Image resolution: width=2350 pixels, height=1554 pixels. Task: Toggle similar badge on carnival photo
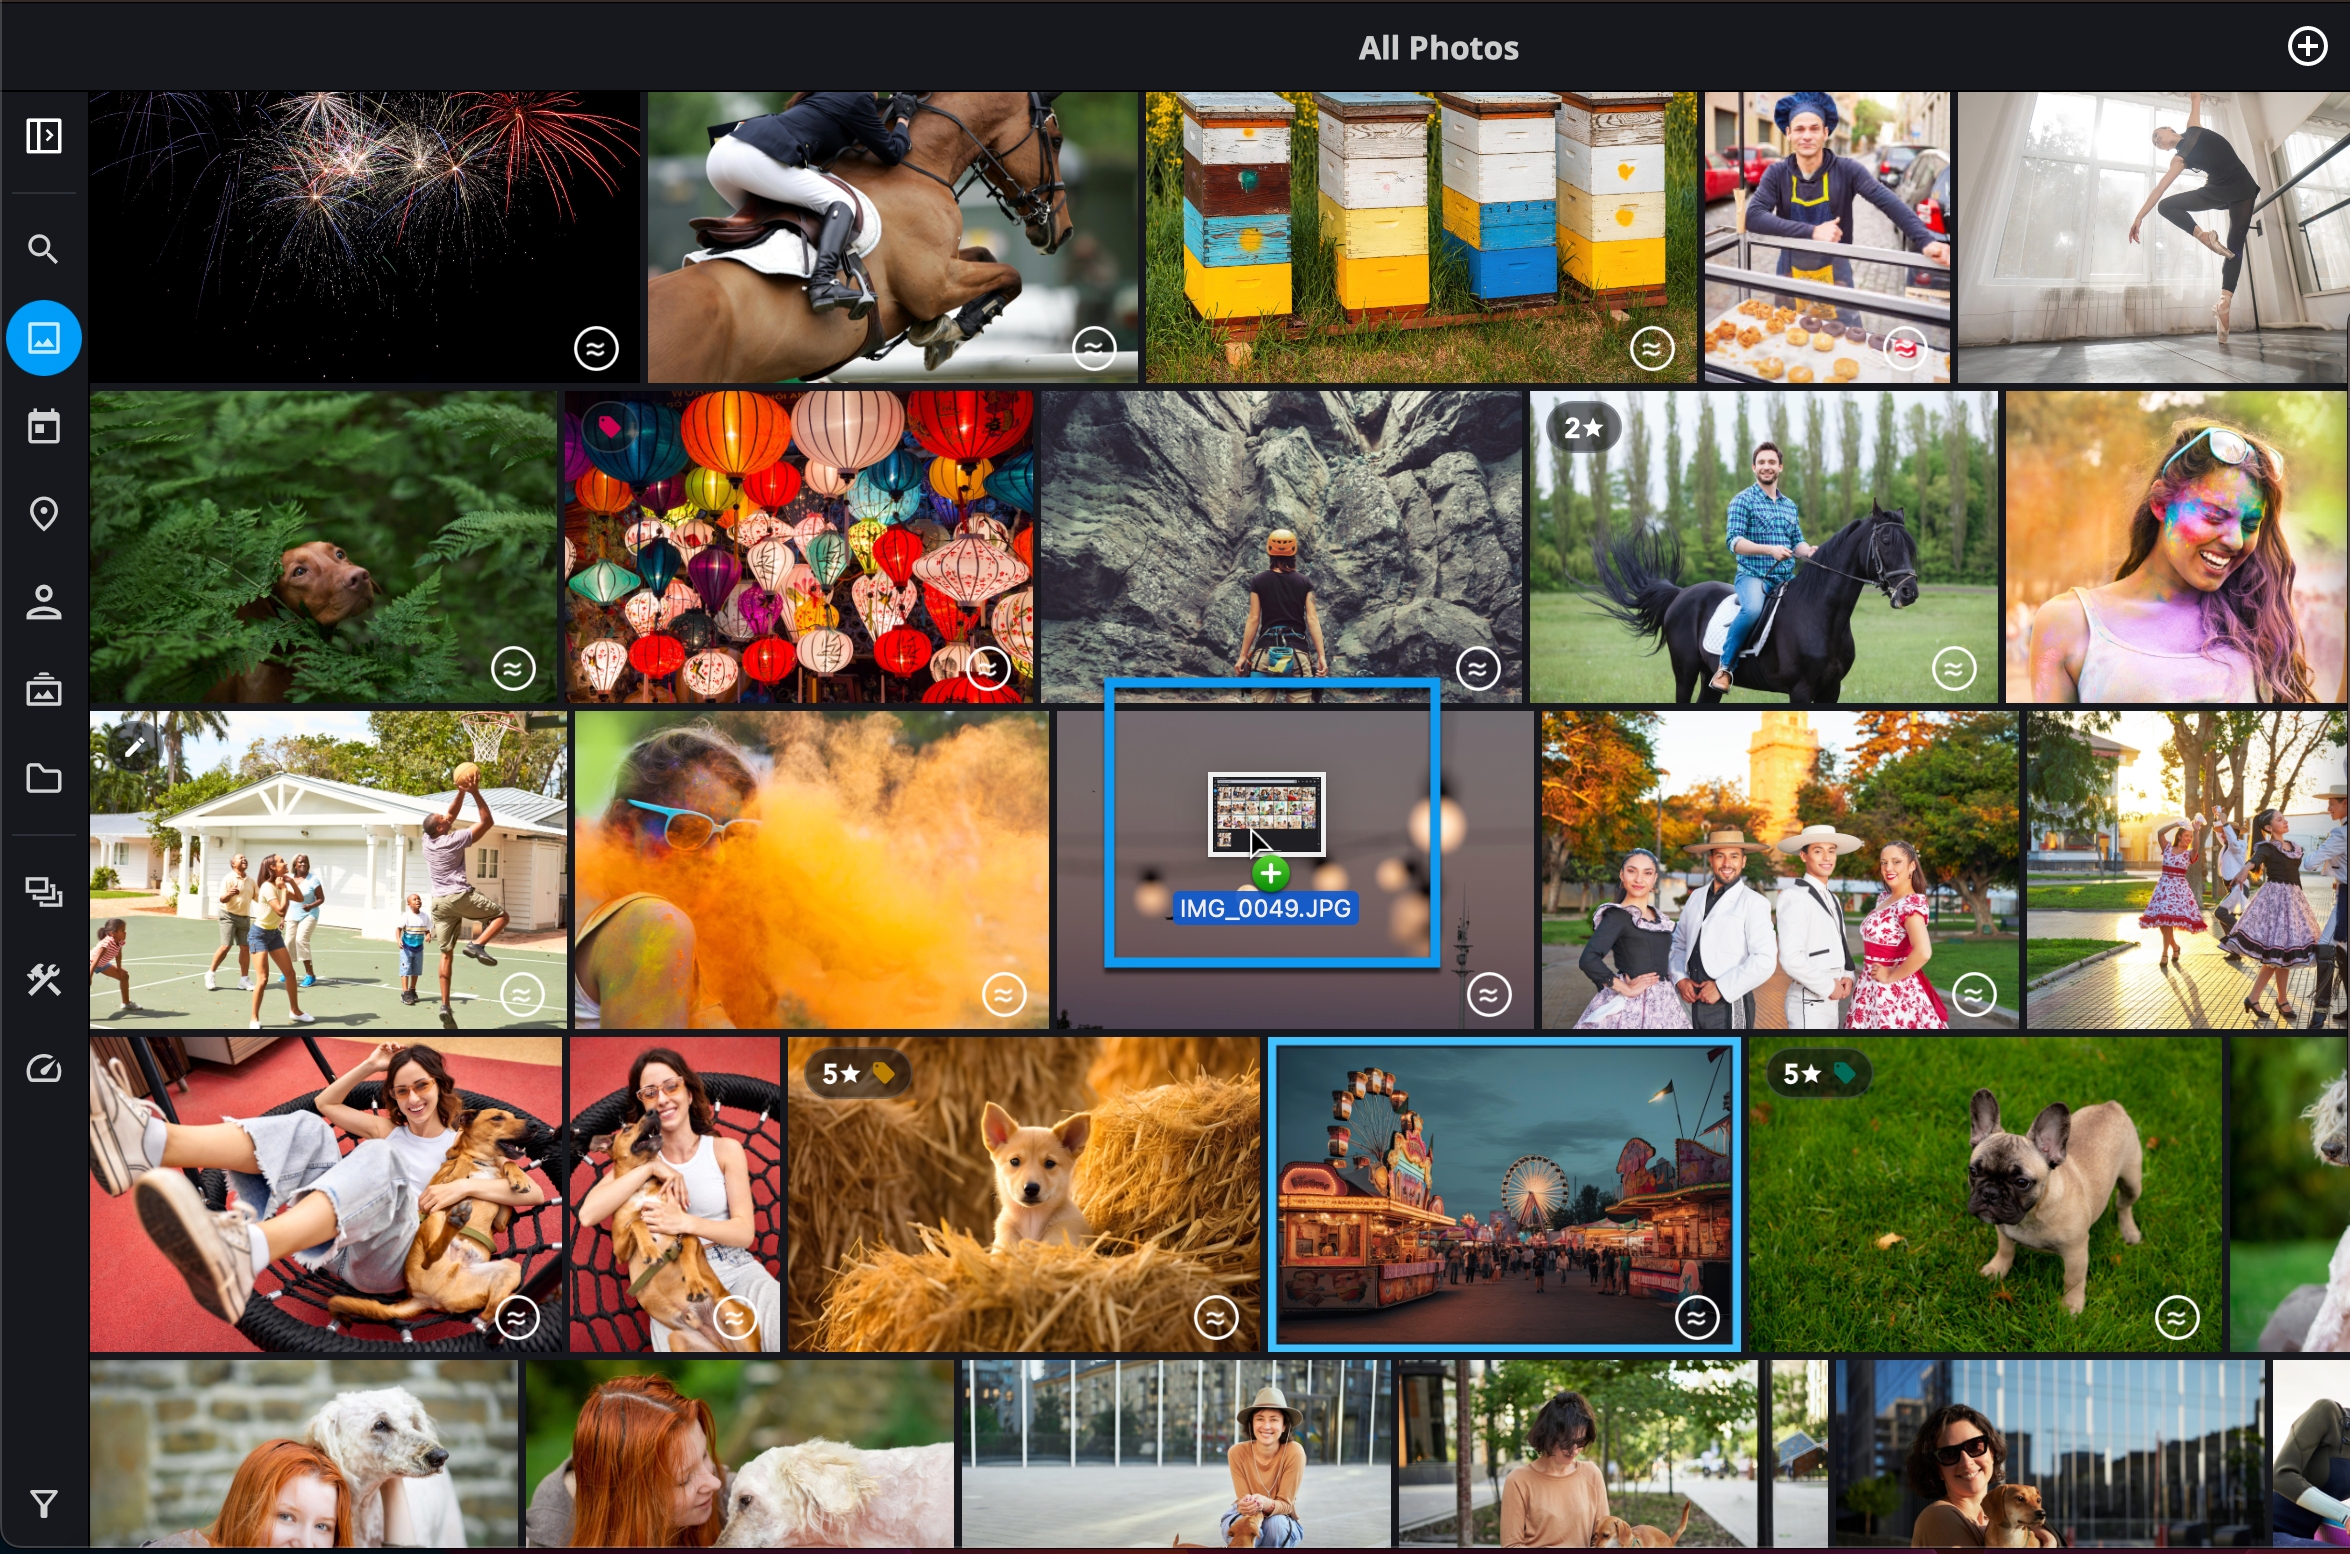tap(1696, 1317)
